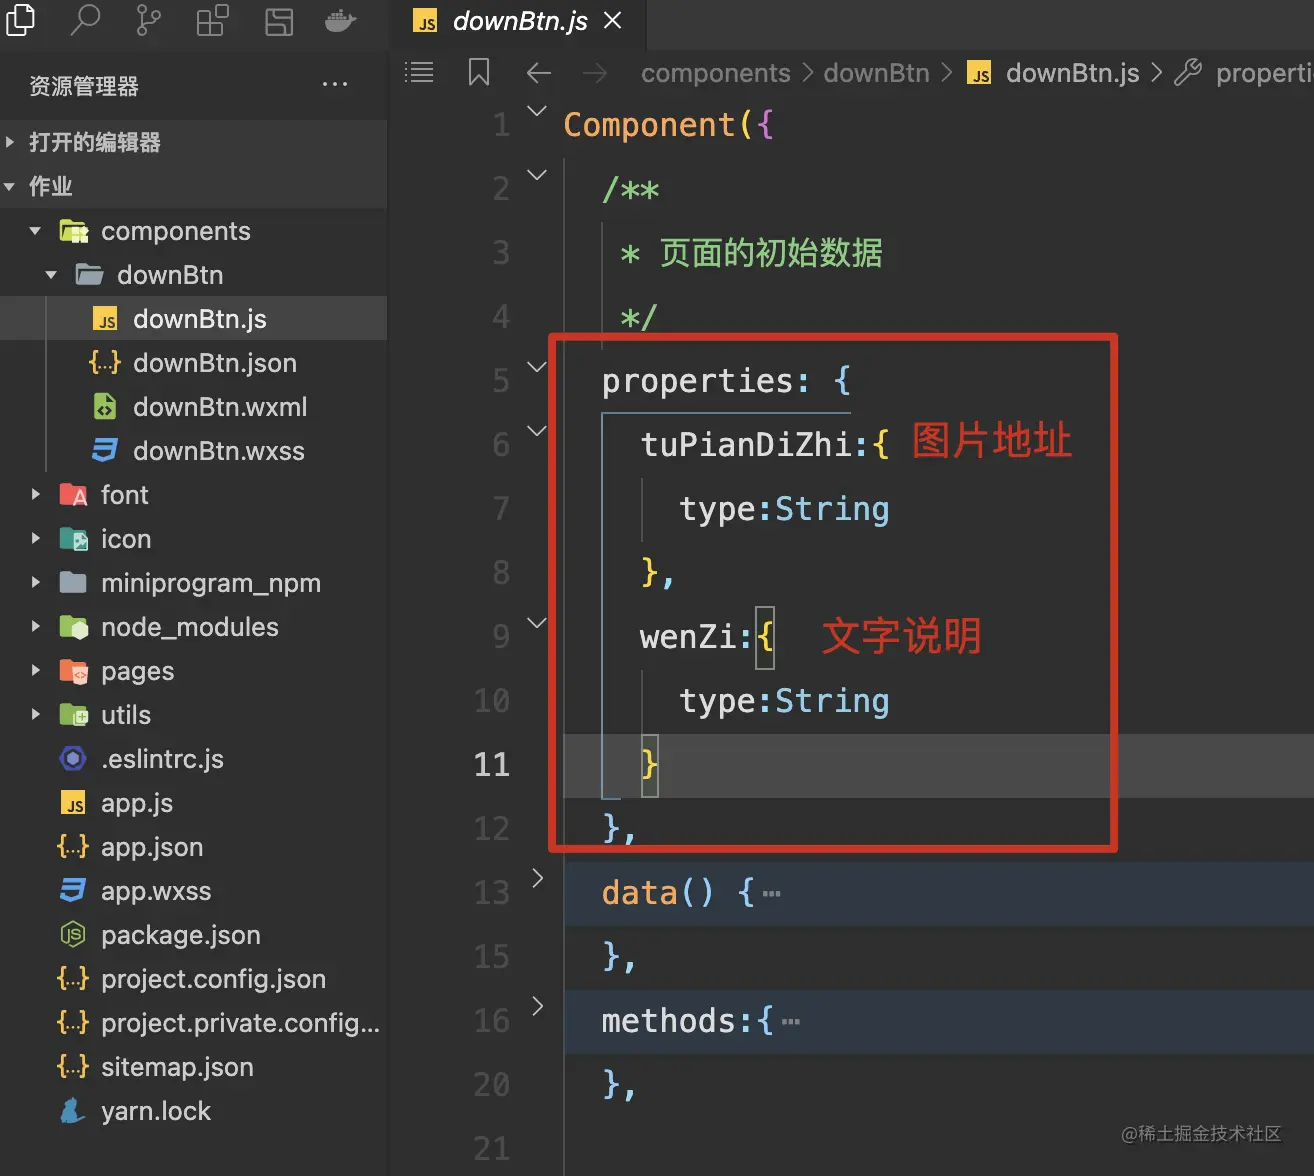
Task: Open the Search magnifier icon
Action: pos(86,20)
